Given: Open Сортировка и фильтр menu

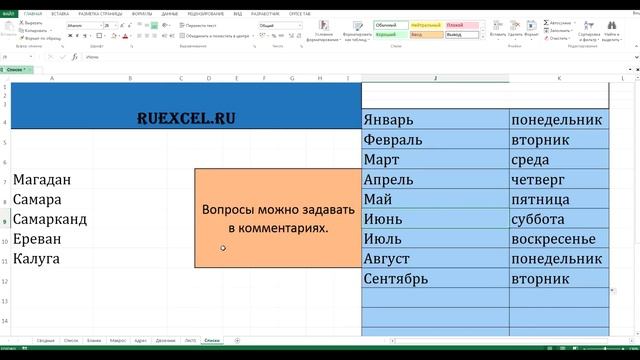Looking at the screenshot, I should click(x=589, y=31).
